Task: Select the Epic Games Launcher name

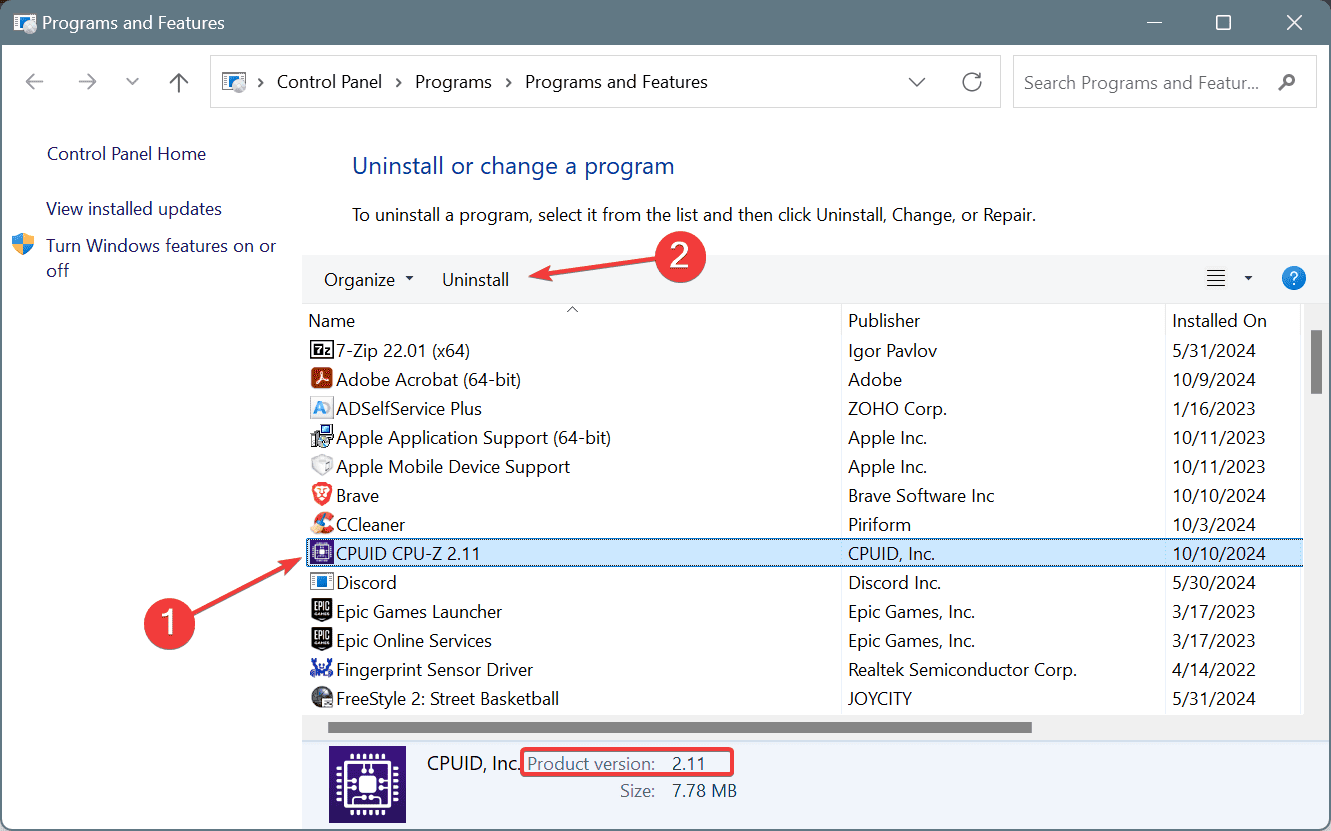Action: [x=419, y=612]
